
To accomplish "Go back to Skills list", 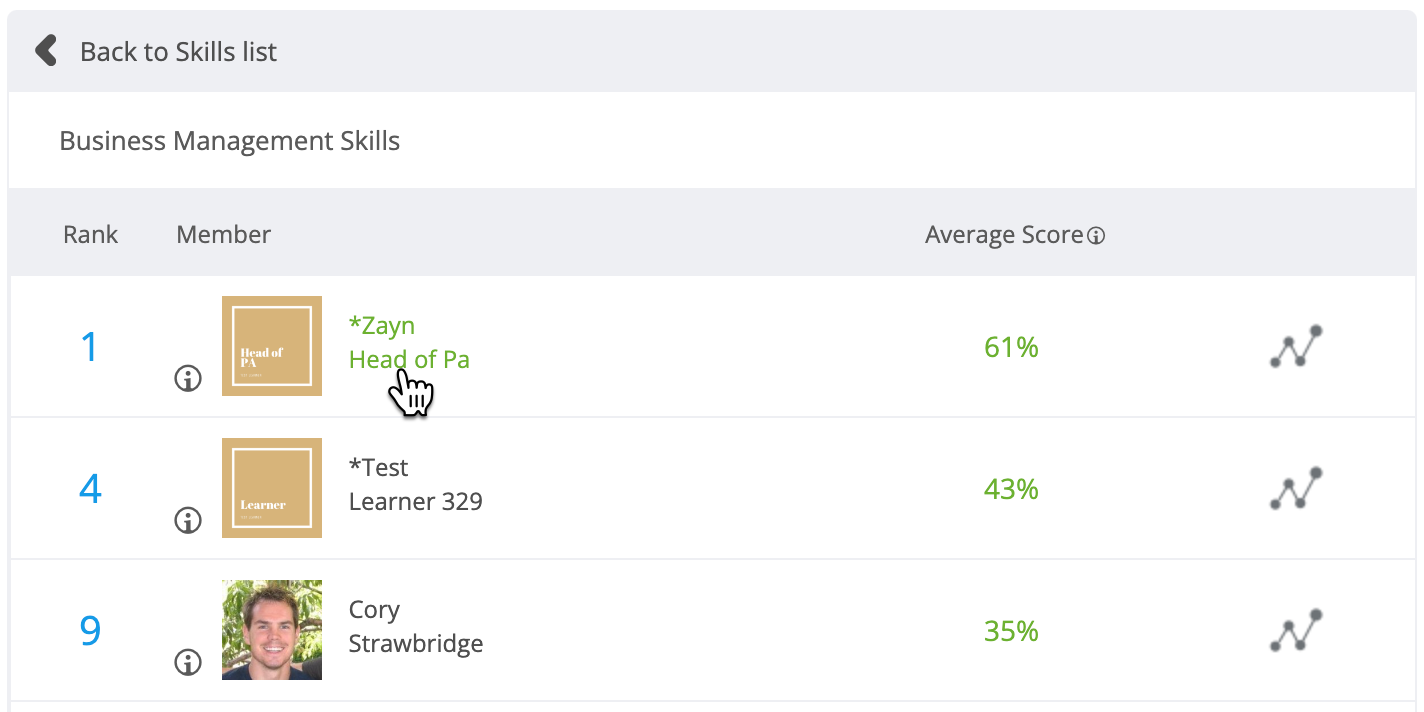I will 178,51.
